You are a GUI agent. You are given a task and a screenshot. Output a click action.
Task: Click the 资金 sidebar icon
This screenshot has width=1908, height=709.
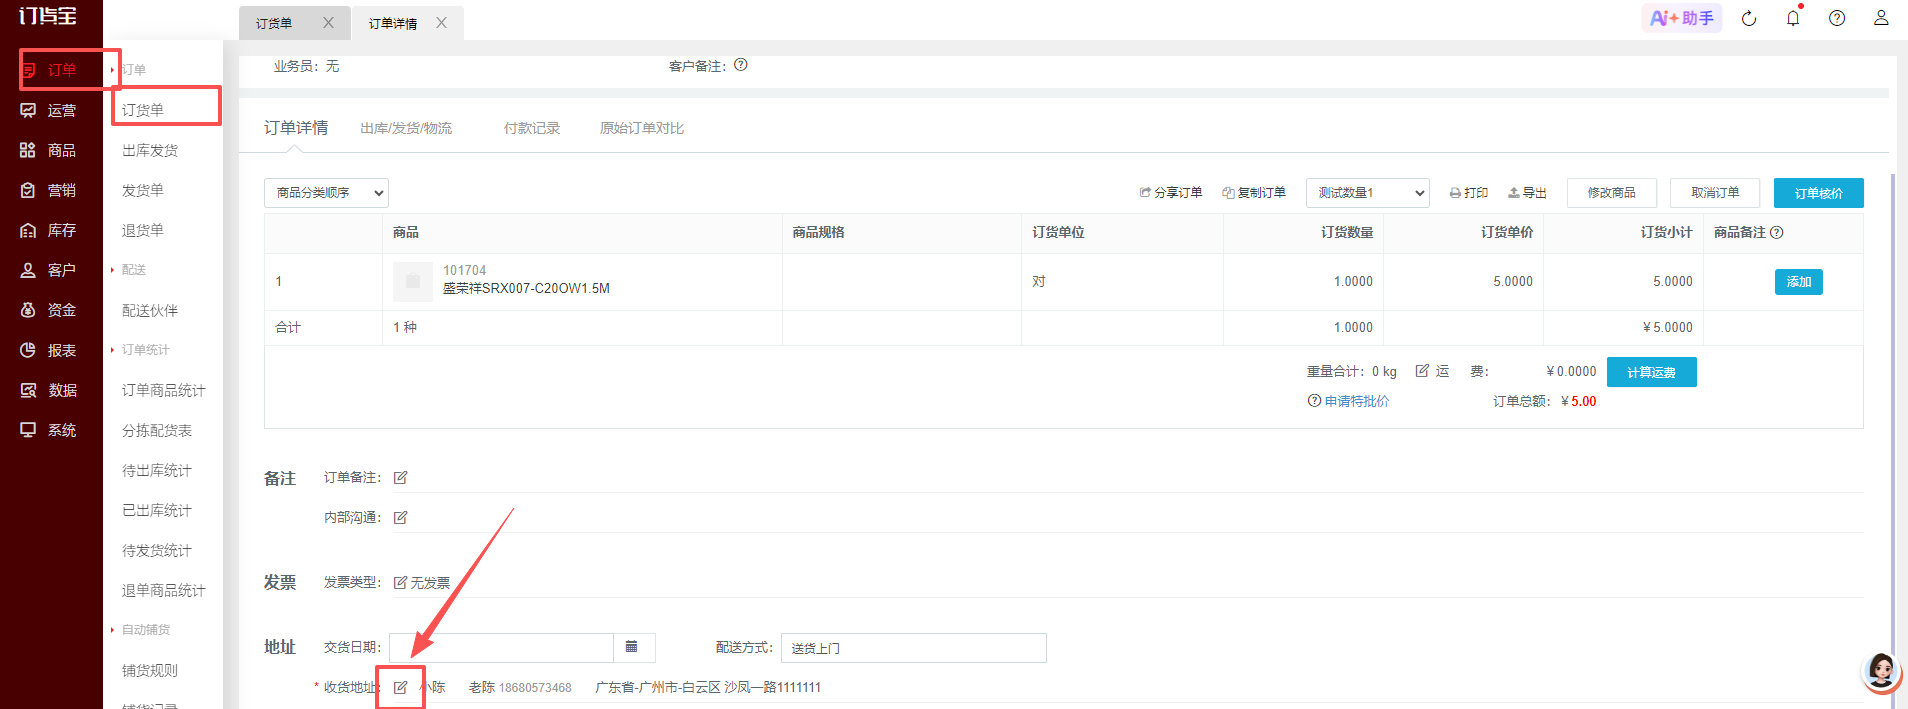point(29,310)
